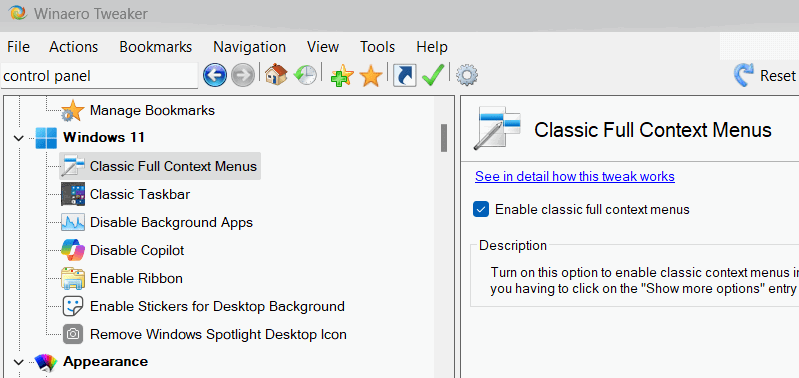Add bookmark with the green plus star

[341, 76]
